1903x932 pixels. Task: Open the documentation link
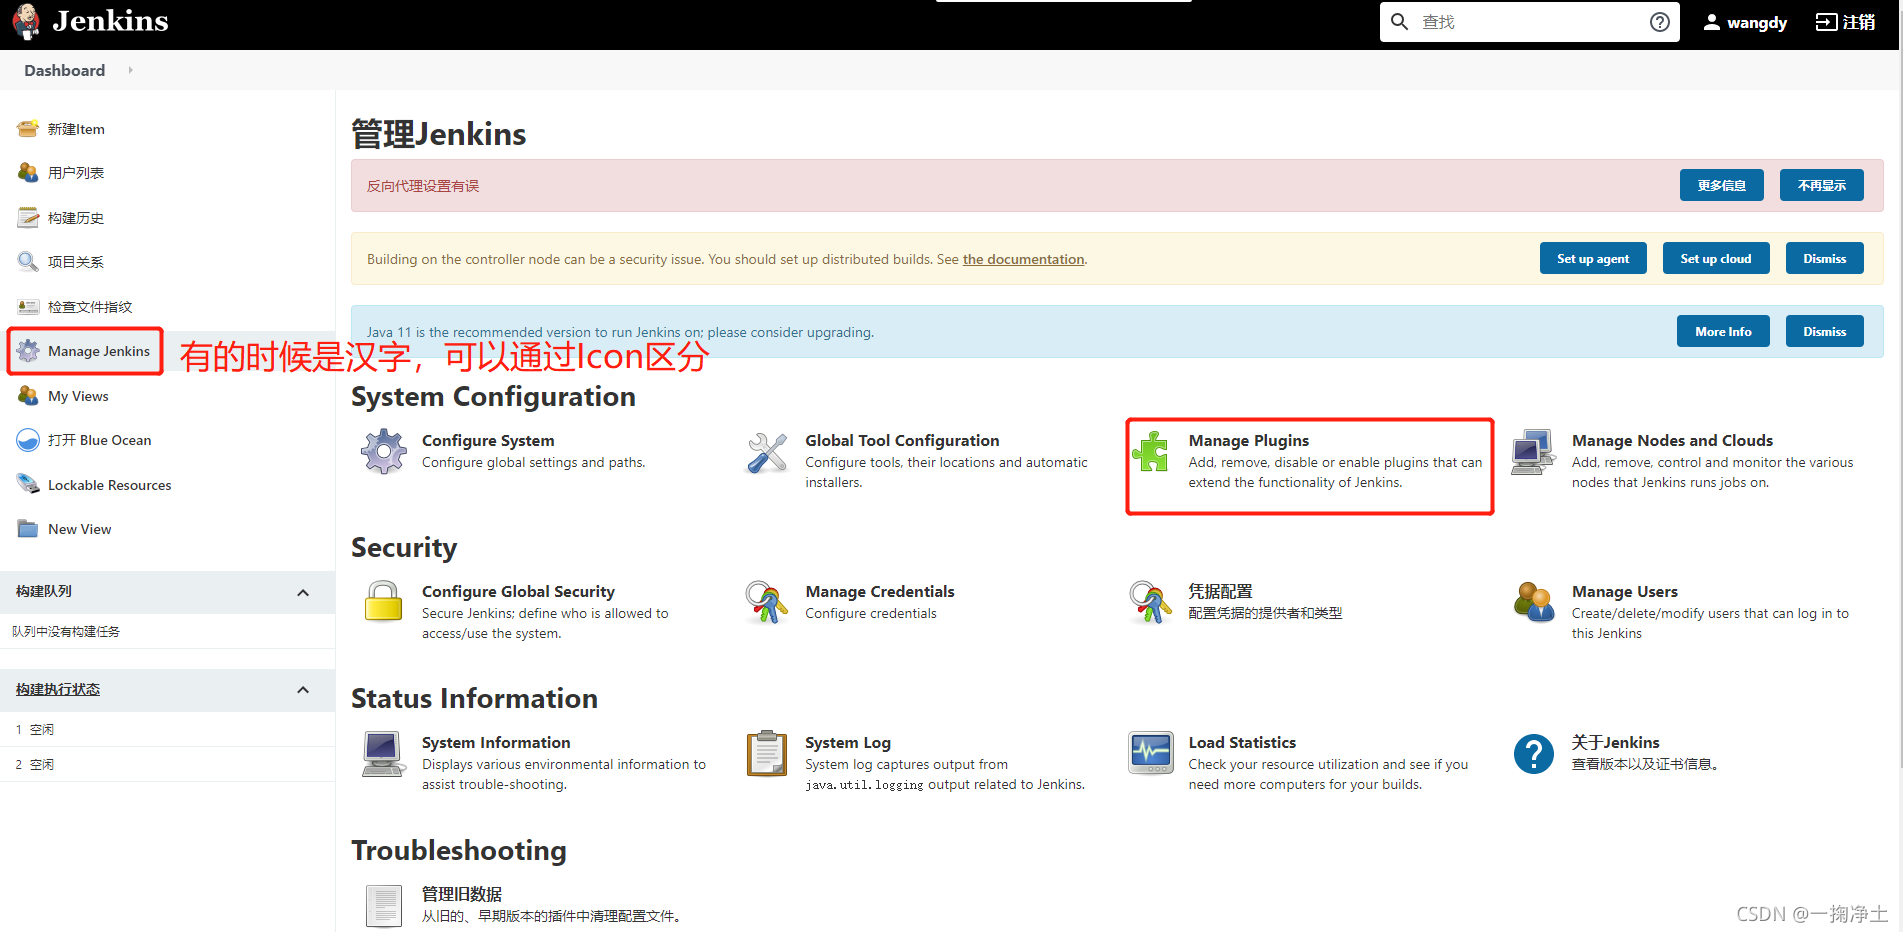coord(1023,259)
